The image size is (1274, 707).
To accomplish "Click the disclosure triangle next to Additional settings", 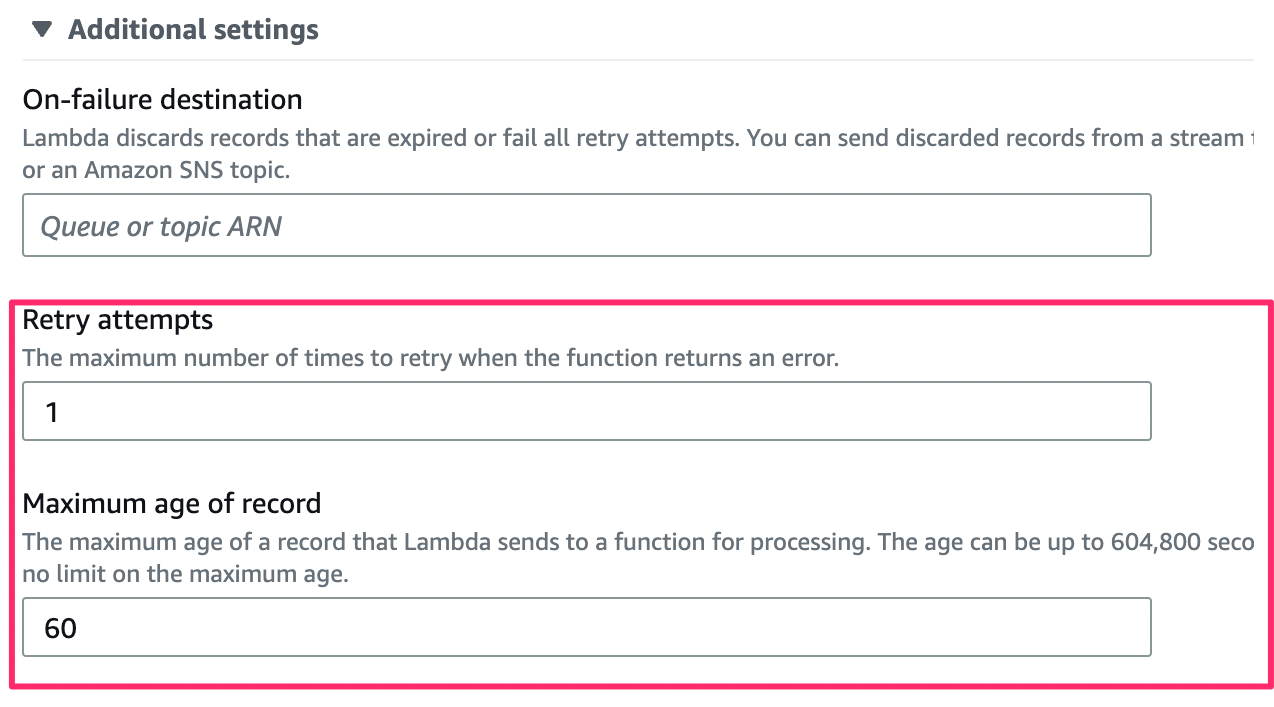I will point(41,29).
